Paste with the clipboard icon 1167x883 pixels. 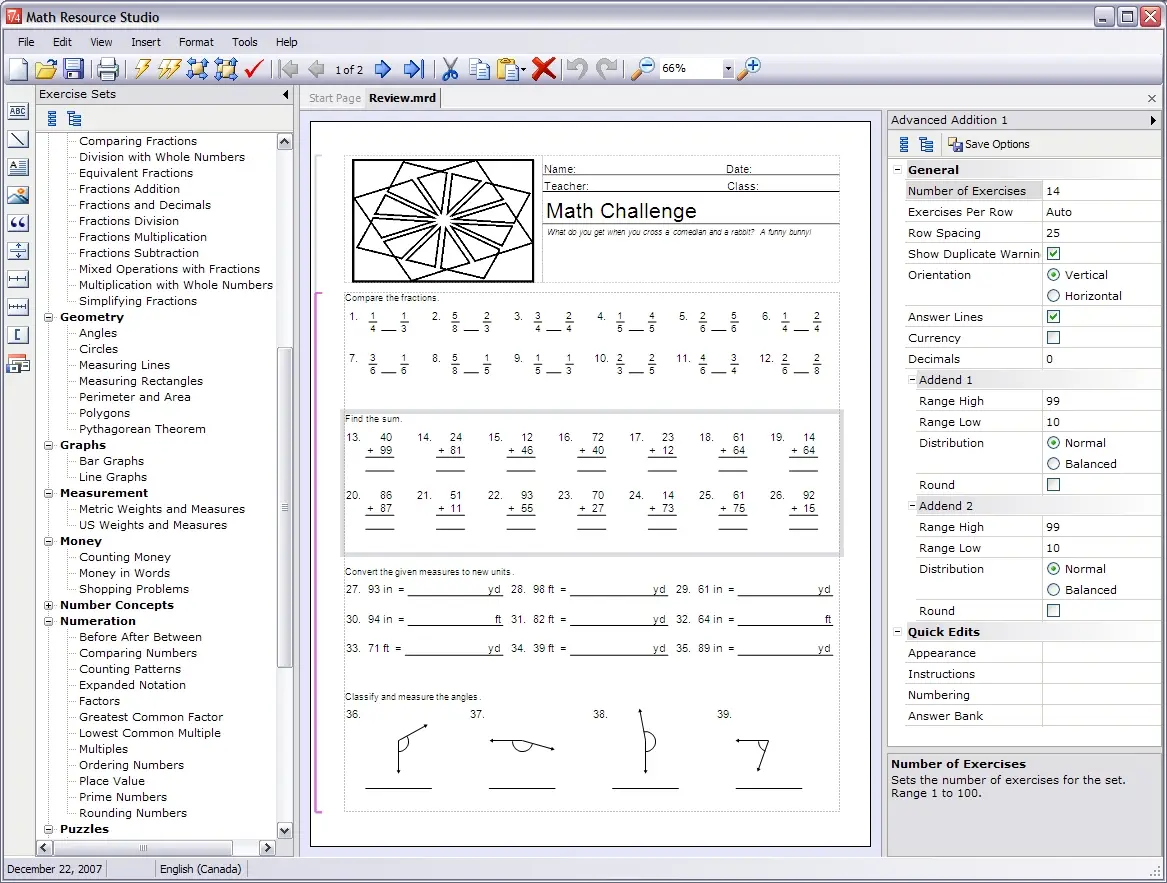(509, 68)
